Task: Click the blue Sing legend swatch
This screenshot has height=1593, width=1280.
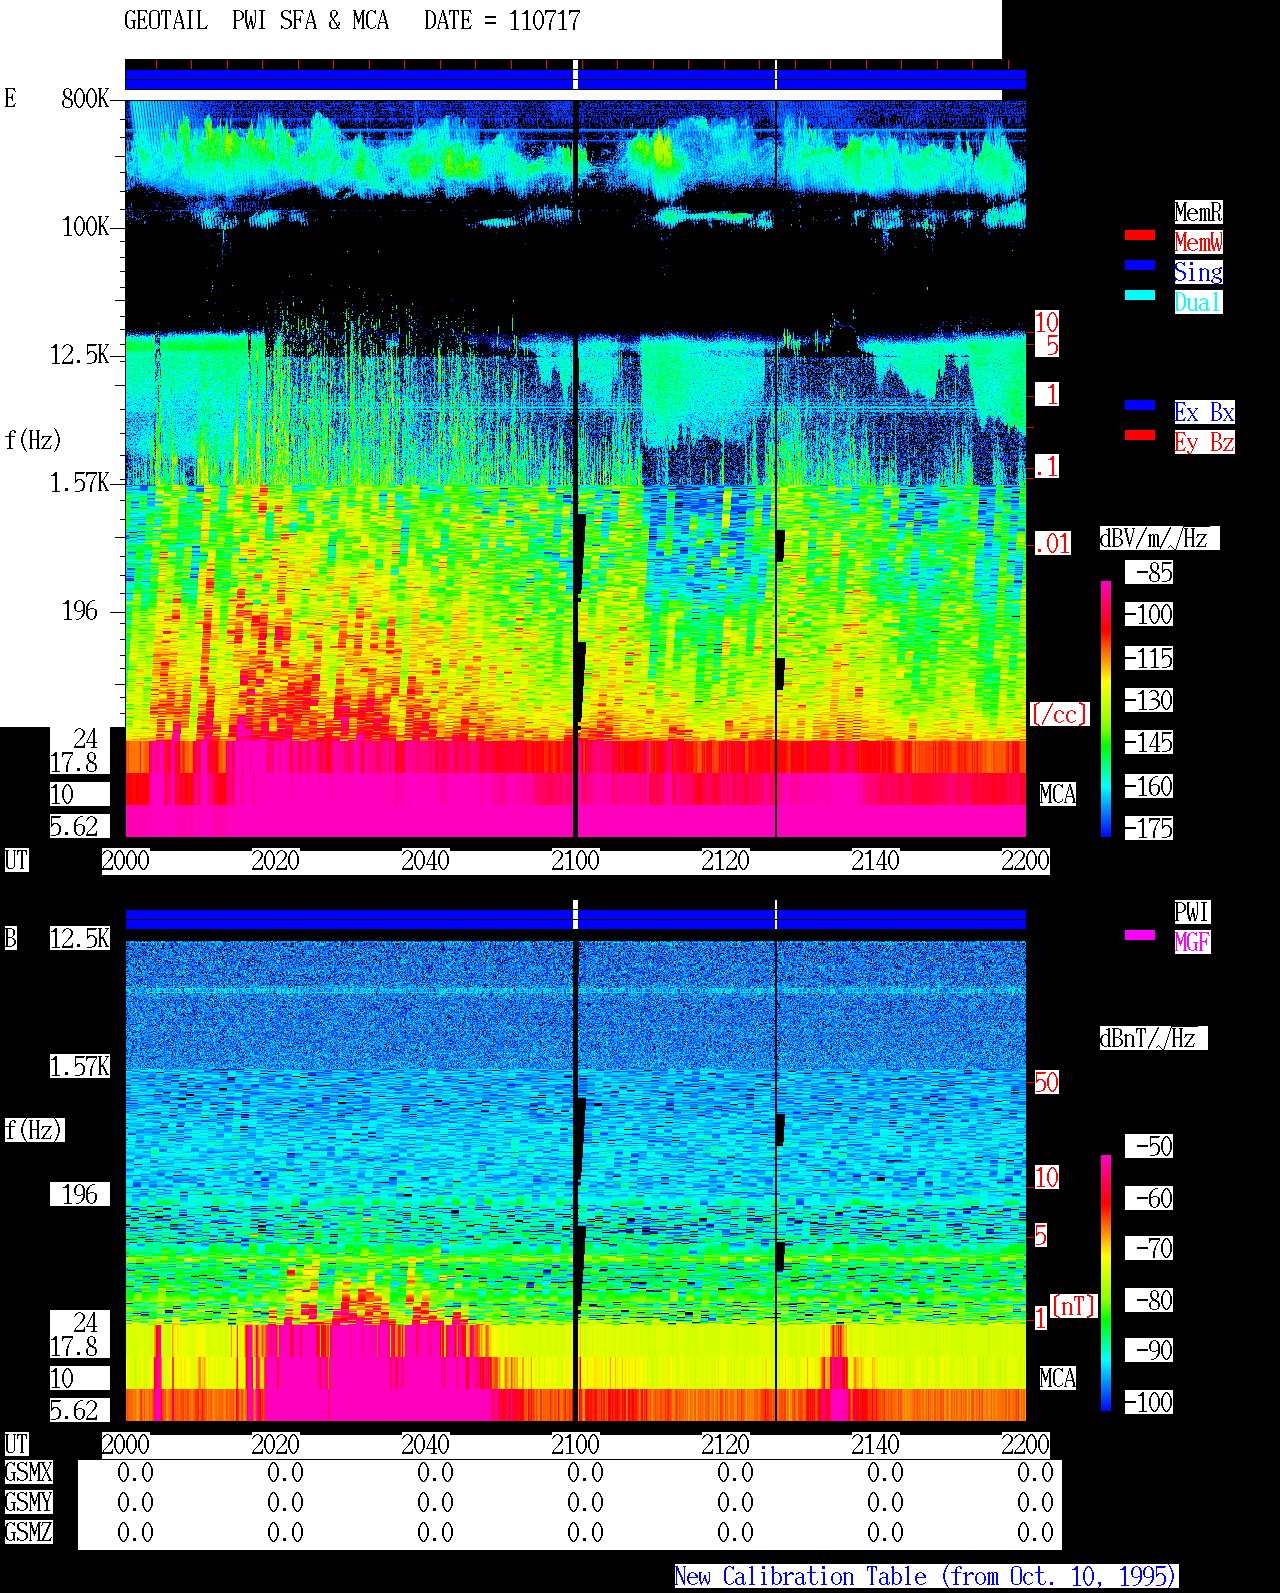Action: coord(1140,265)
